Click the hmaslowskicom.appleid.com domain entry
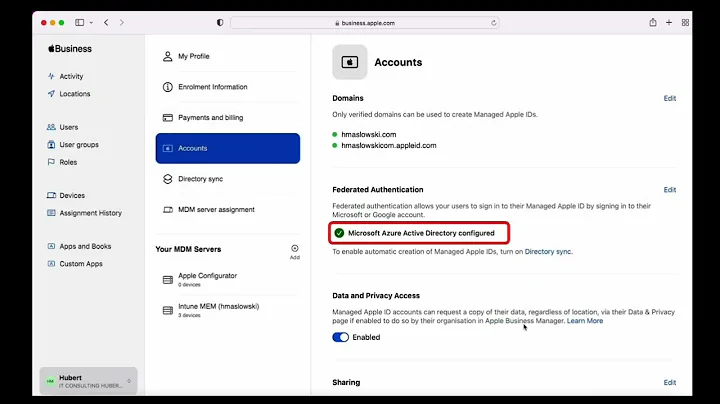720x404 pixels. pos(389,146)
